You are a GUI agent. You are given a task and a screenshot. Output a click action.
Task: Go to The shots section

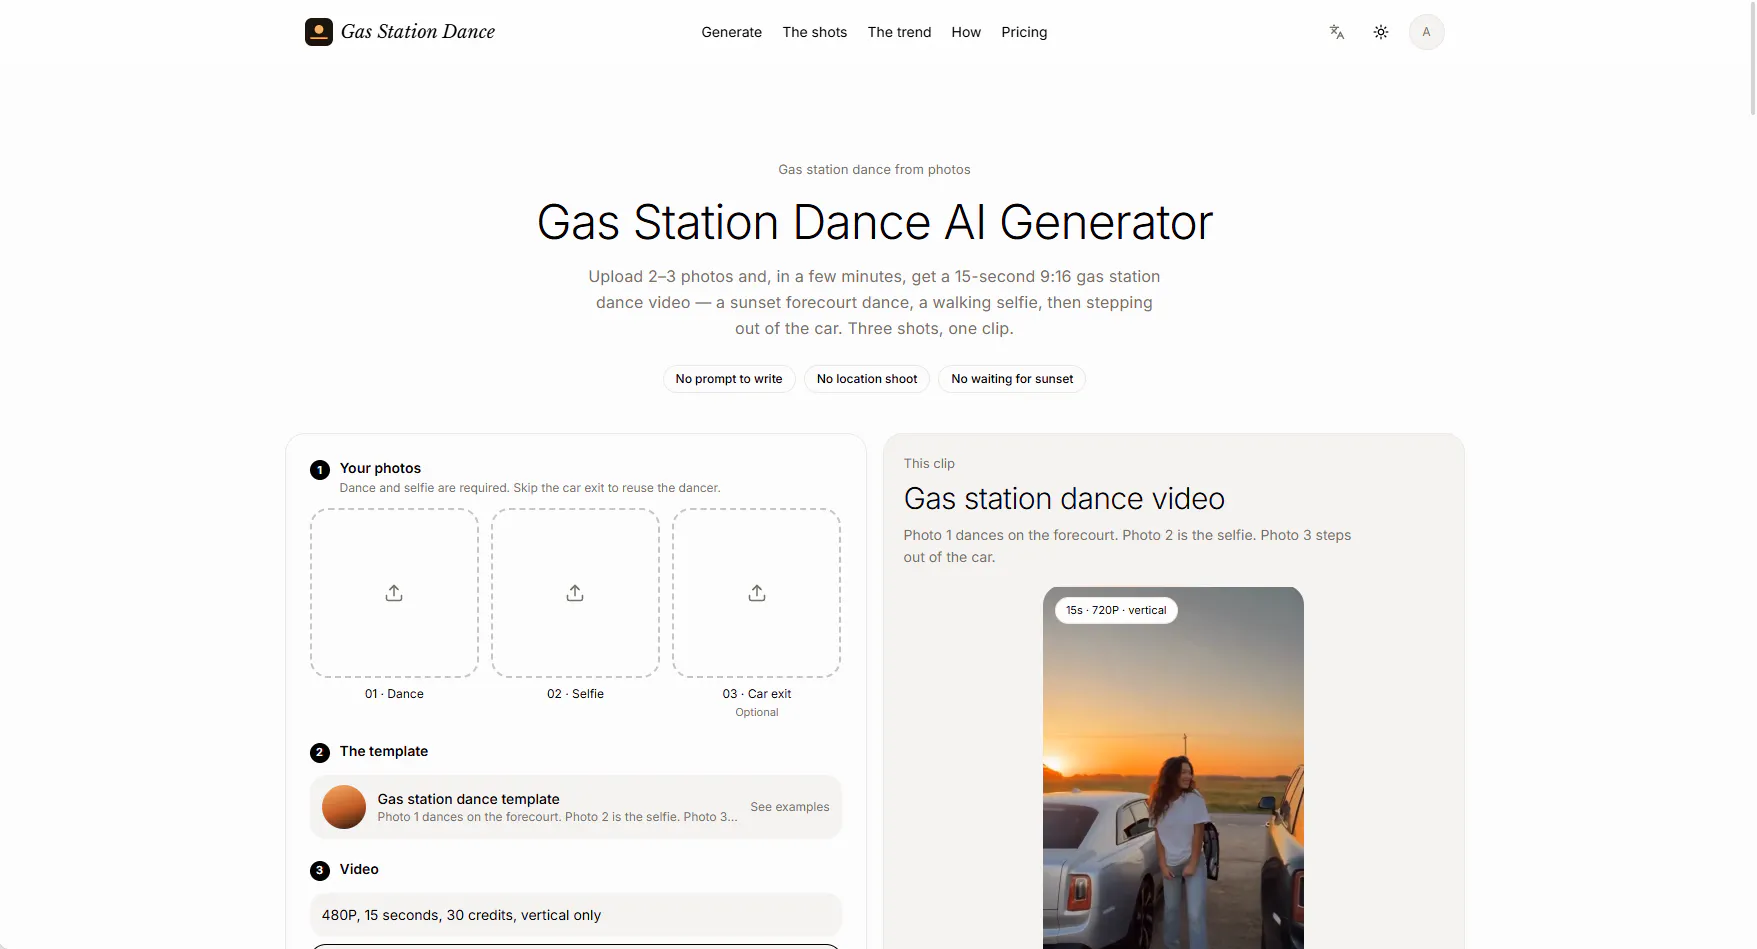(815, 32)
